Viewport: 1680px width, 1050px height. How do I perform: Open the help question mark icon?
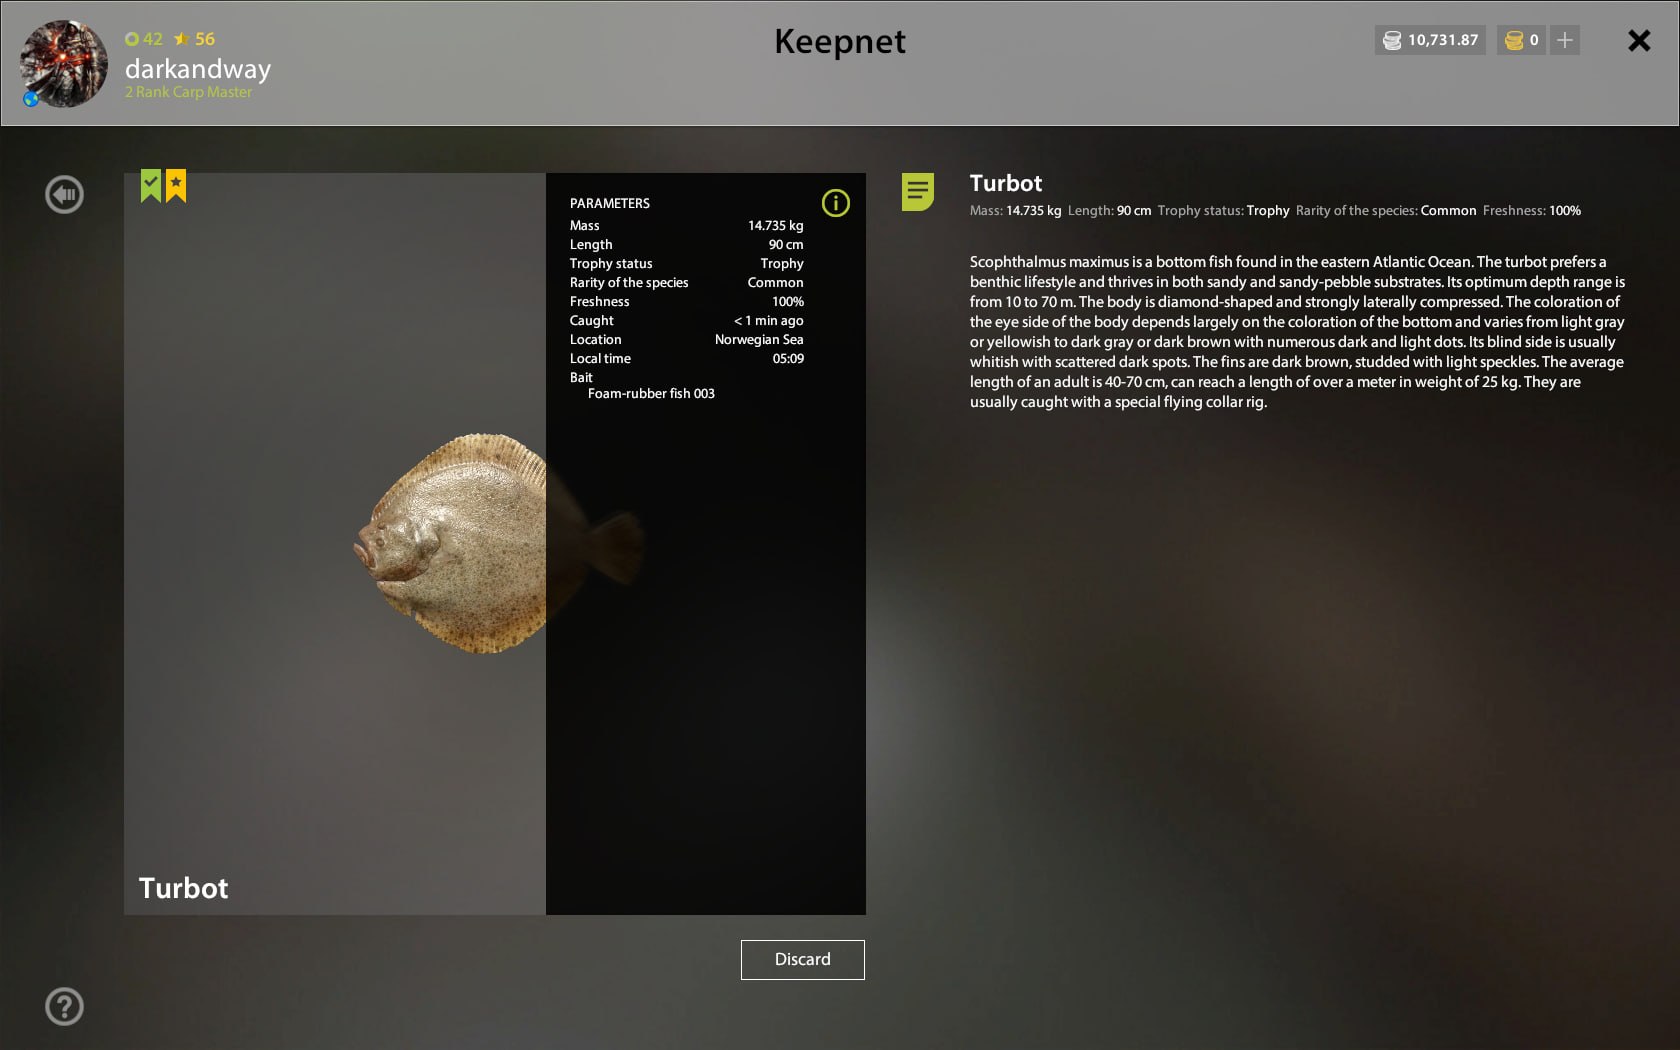click(65, 1006)
